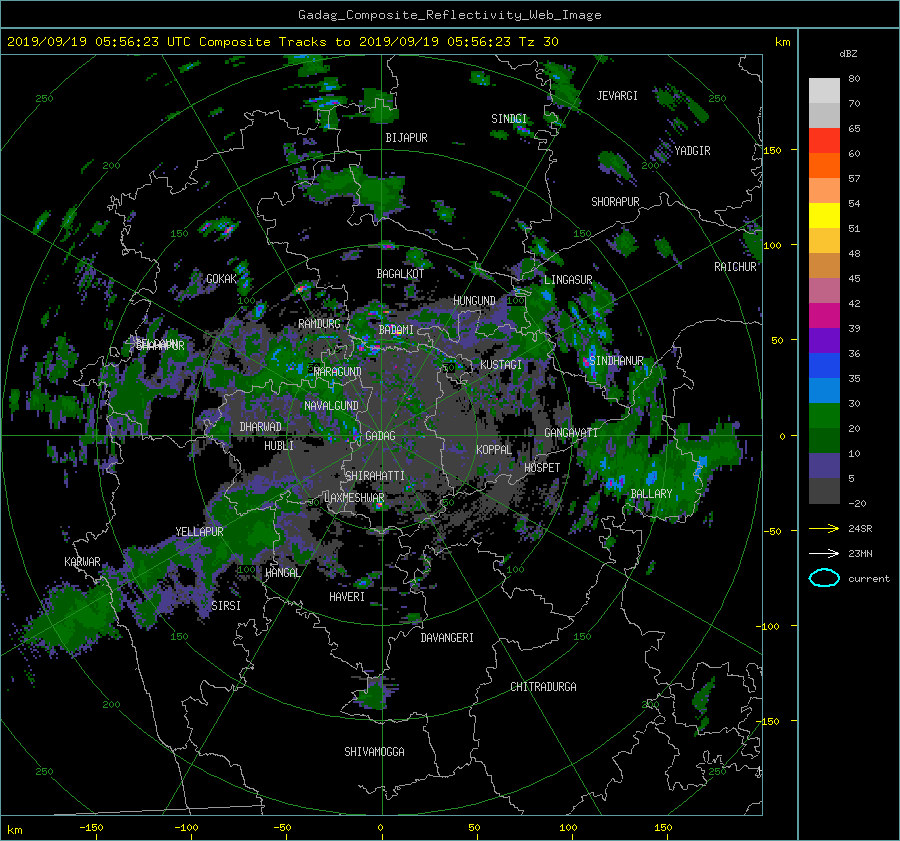This screenshot has width=900, height=841.
Task: Click the BADAMI city label
Action: [396, 330]
